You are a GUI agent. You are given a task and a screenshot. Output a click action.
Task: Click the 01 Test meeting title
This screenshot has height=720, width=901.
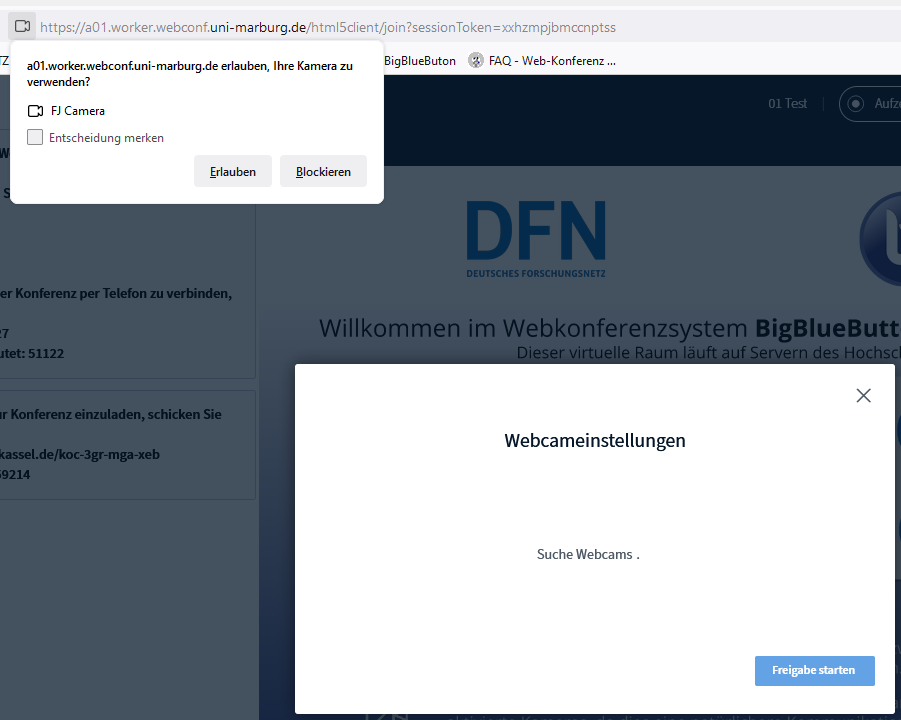click(x=787, y=103)
